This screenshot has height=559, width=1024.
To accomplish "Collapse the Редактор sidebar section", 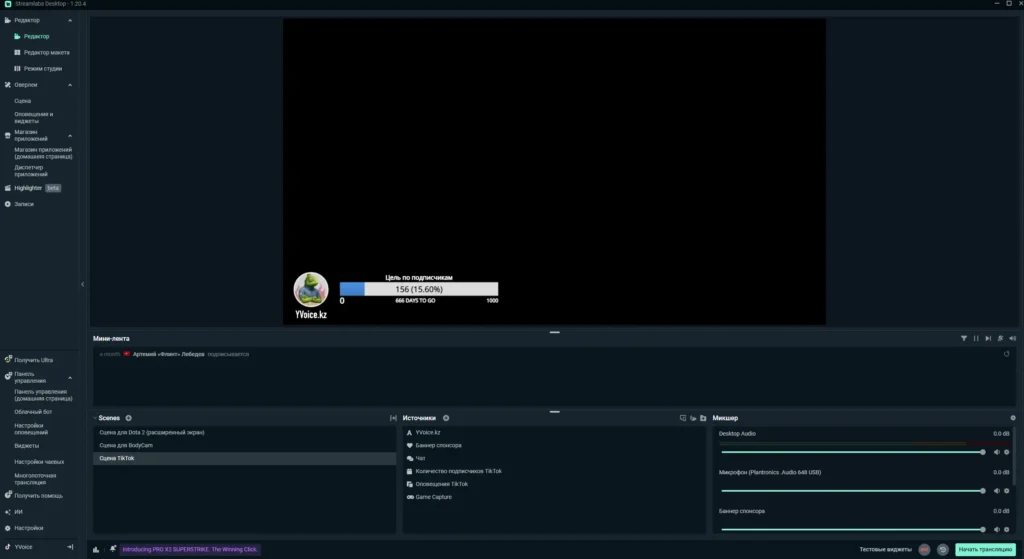I will (69, 20).
